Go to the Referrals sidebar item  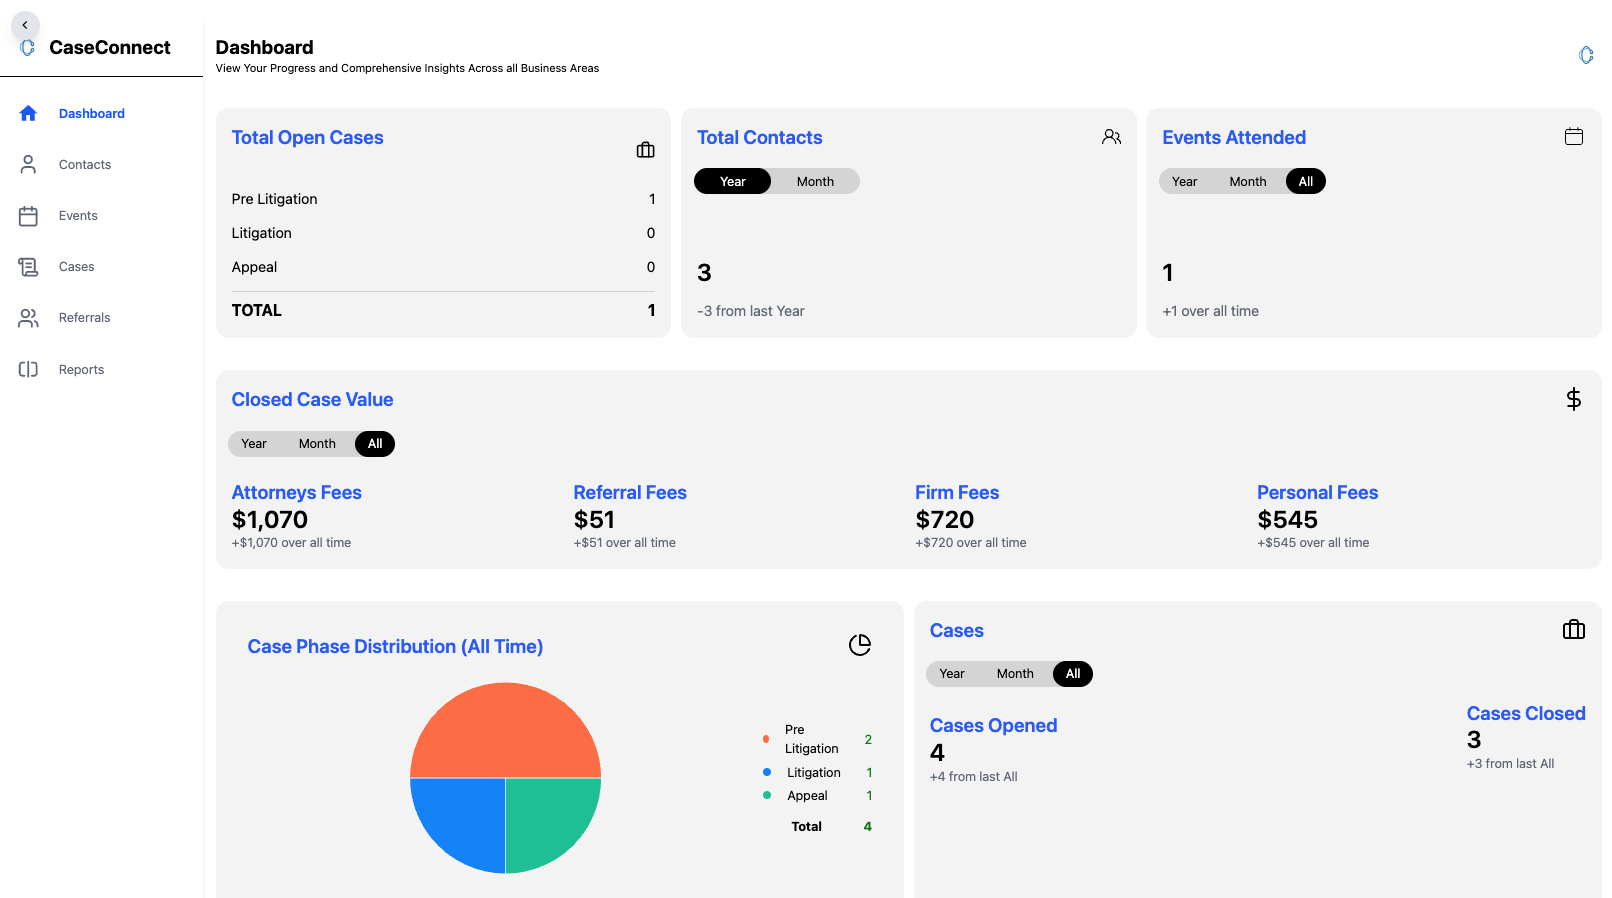pos(85,318)
